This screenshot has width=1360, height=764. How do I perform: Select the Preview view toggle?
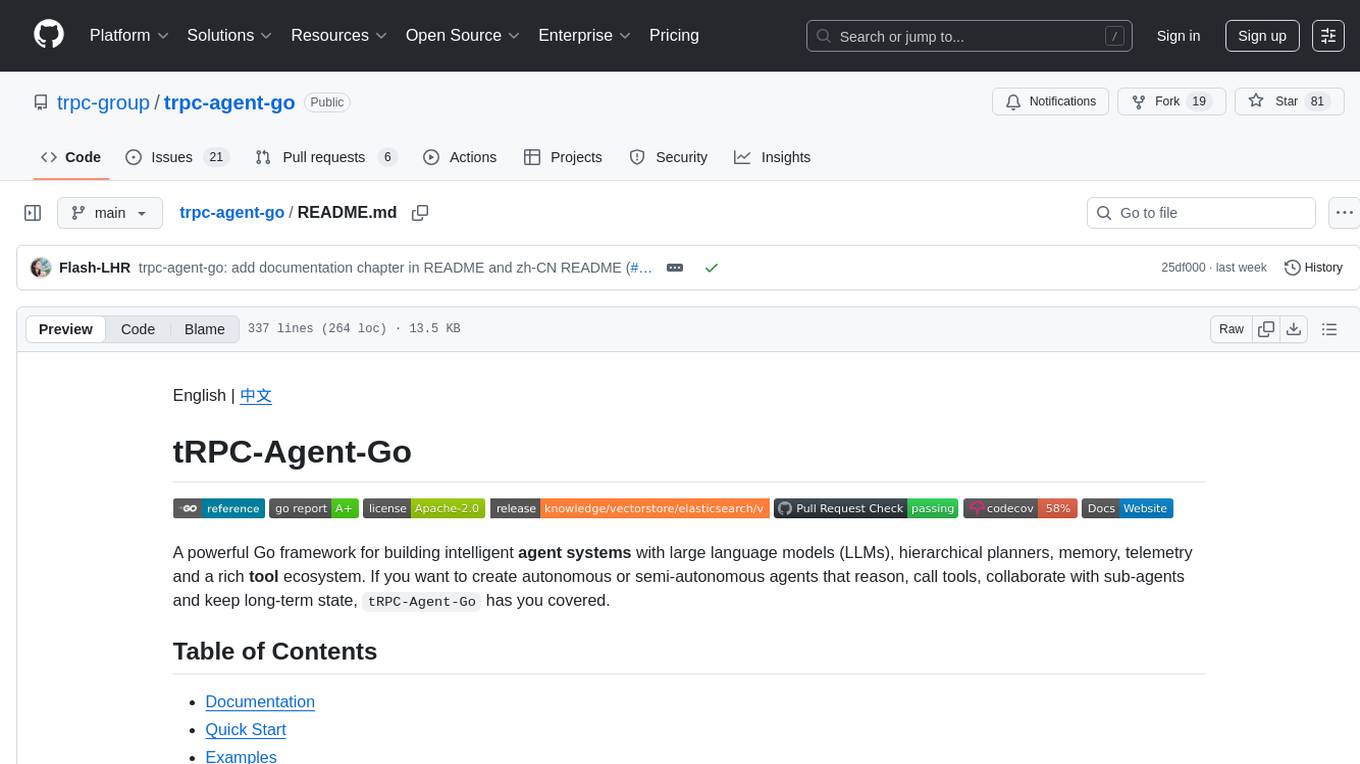(x=66, y=329)
